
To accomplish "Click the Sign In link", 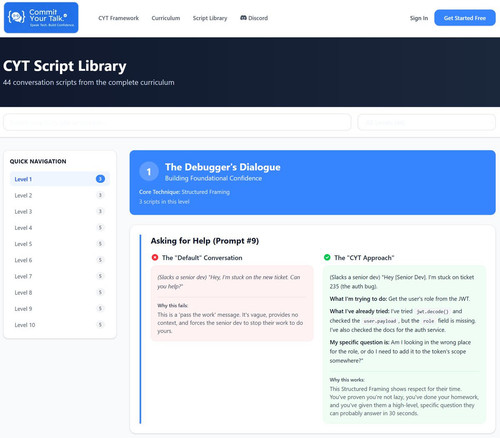I will click(419, 18).
